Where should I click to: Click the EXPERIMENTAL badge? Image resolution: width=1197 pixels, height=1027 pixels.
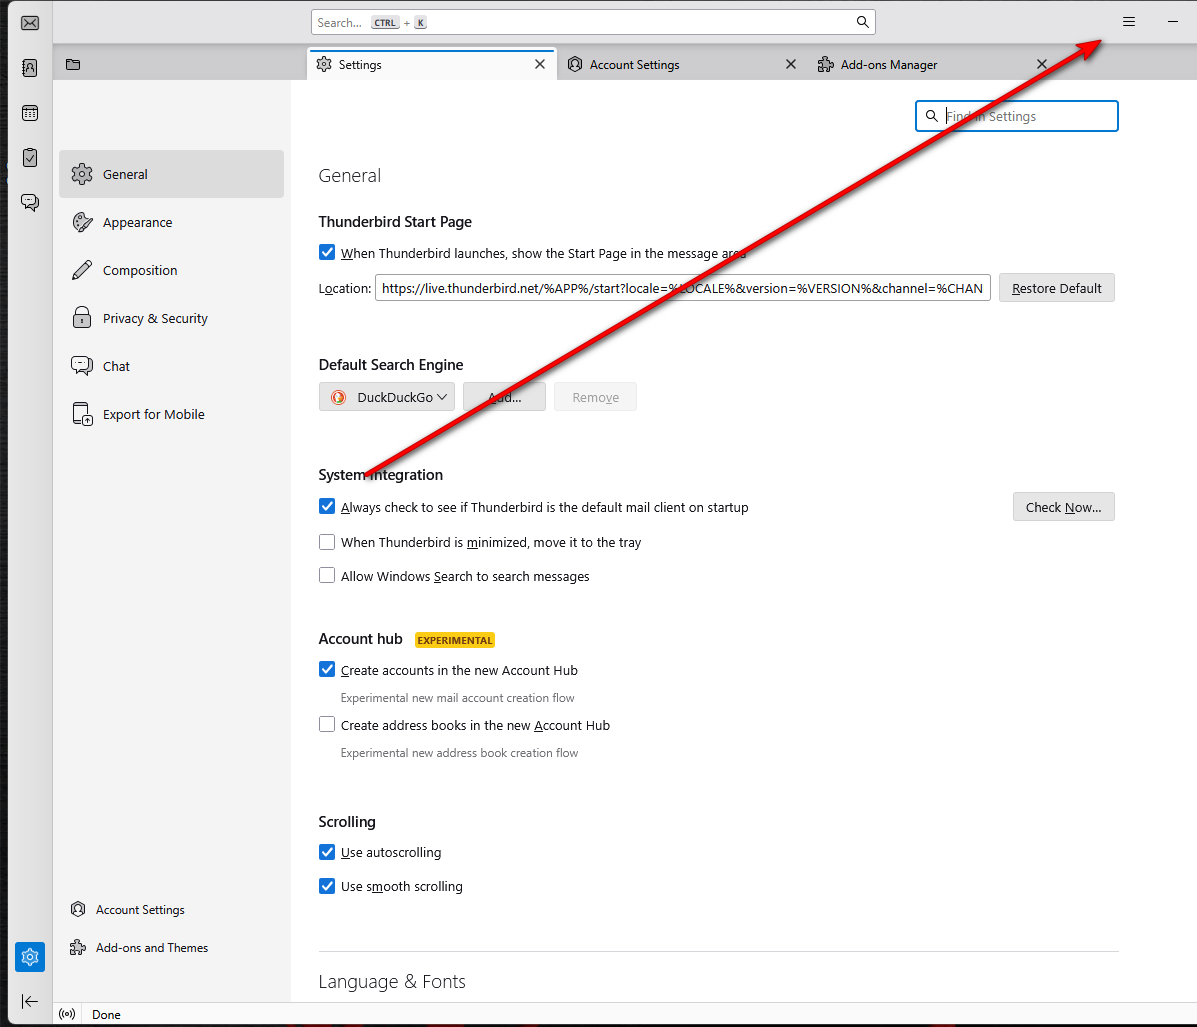[455, 640]
